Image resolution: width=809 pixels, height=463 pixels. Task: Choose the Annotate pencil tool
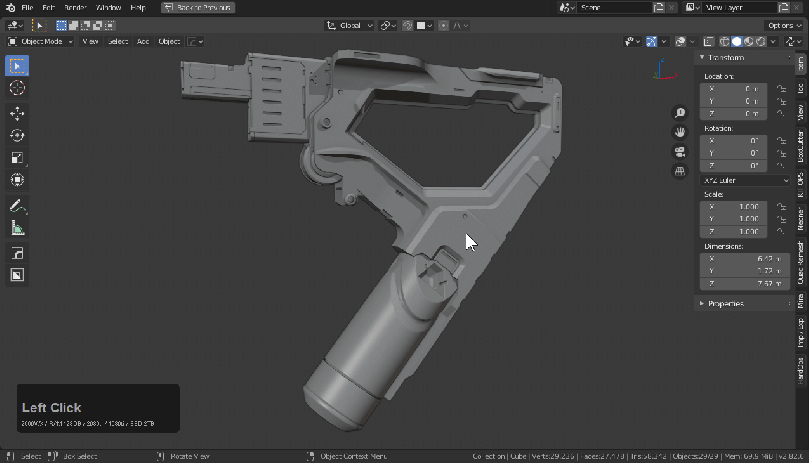pyautogui.click(x=17, y=206)
